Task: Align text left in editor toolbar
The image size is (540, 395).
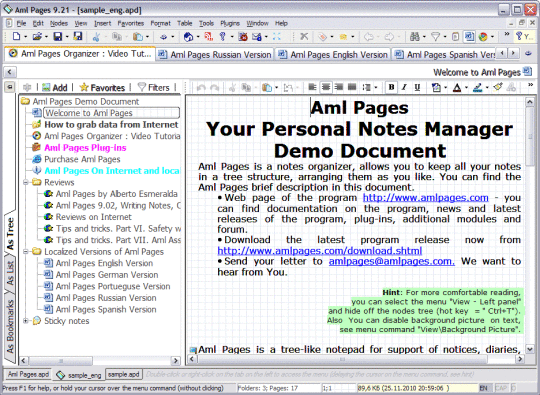Action: click(x=312, y=87)
